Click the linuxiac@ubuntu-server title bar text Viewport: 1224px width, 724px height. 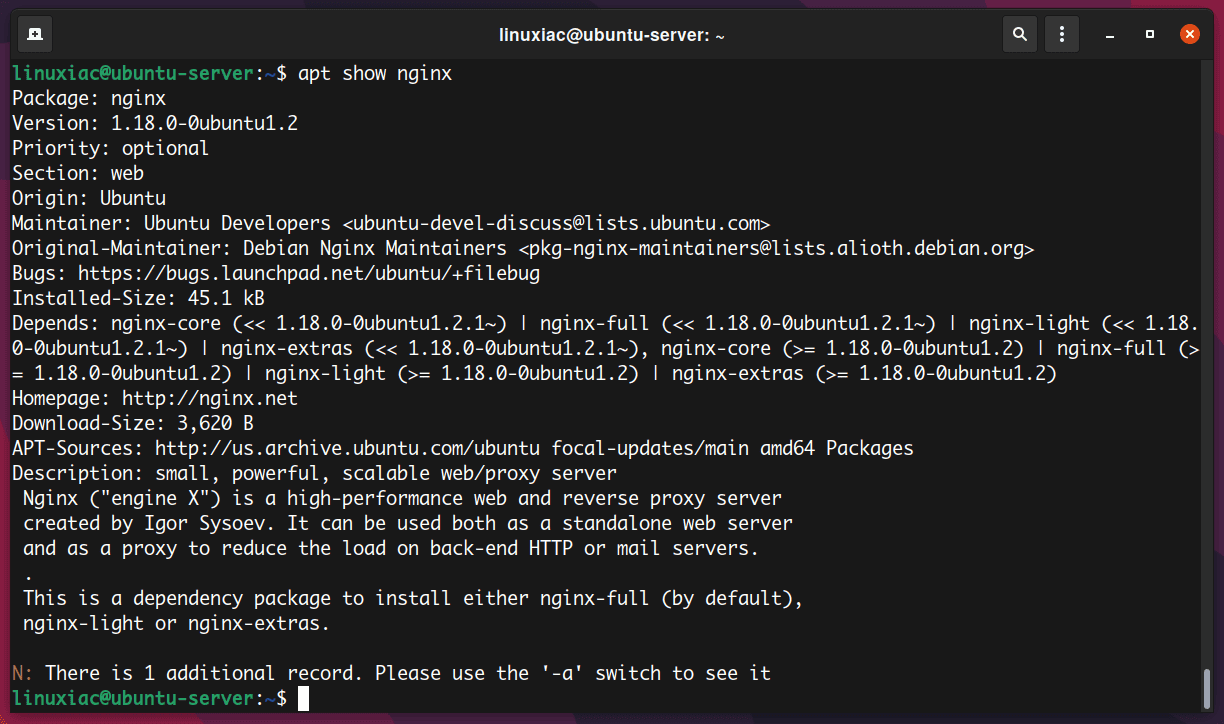(x=612, y=33)
